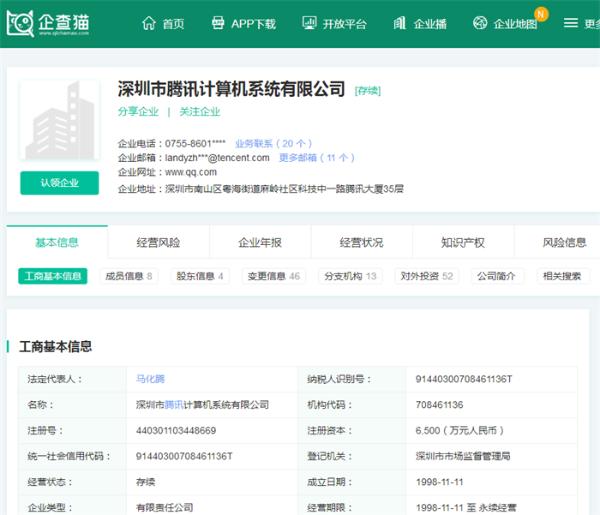Click the 关注企业 link
Screen dimensions: 600x515
pos(200,112)
